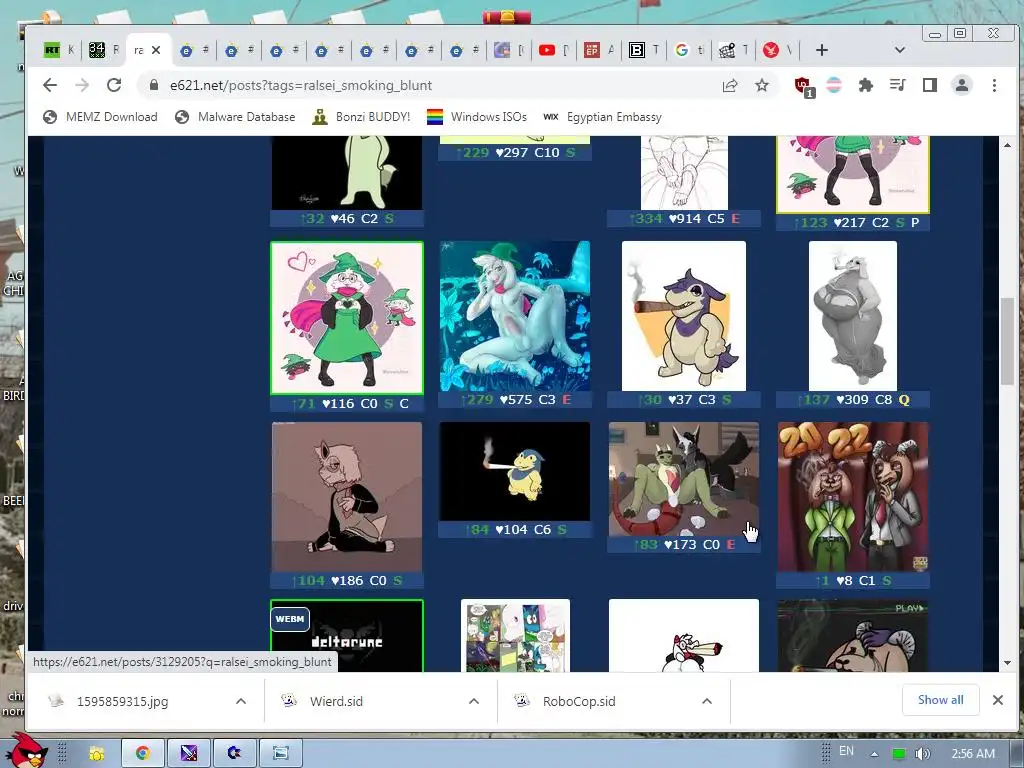The image size is (1024, 768).
Task: Reload the current page
Action: pyautogui.click(x=114, y=86)
